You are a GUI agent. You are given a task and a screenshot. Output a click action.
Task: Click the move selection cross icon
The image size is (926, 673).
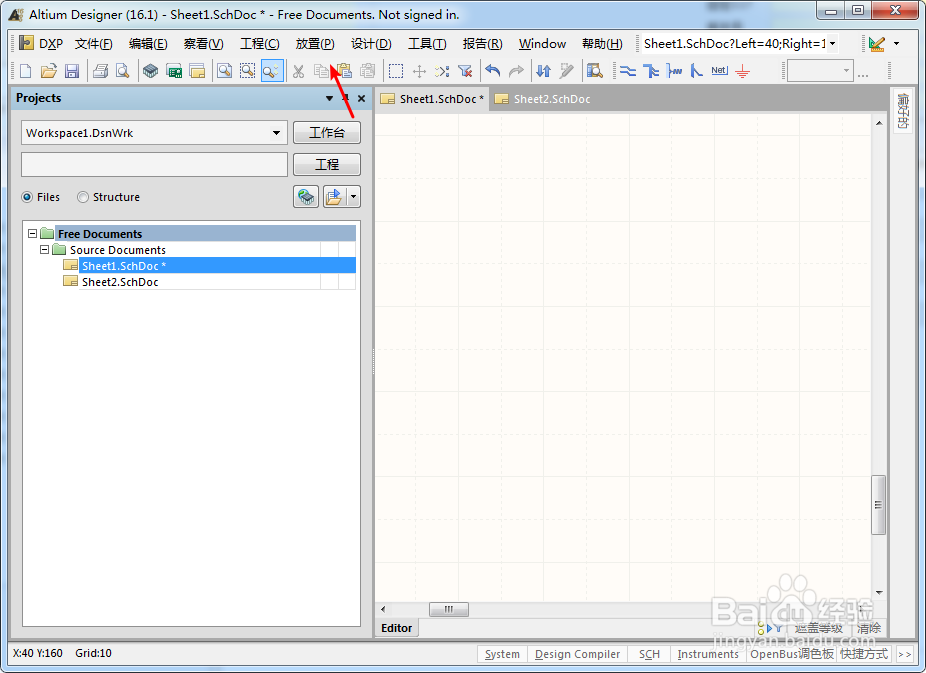tap(419, 71)
